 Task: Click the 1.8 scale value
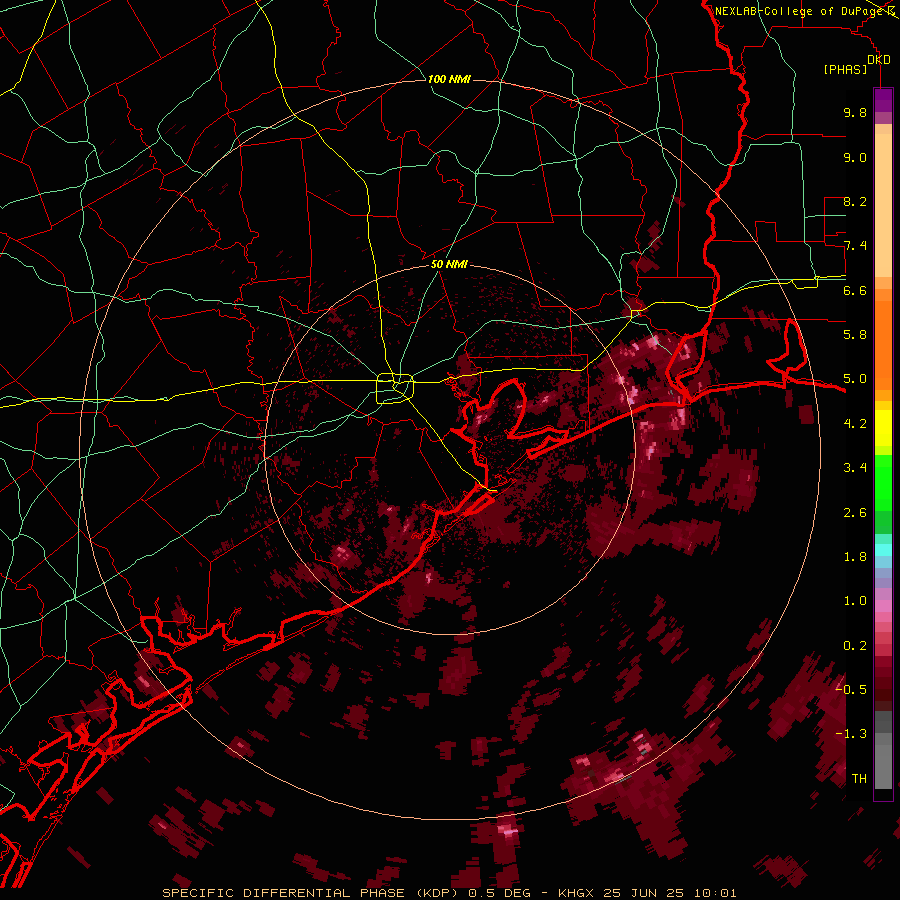click(855, 557)
